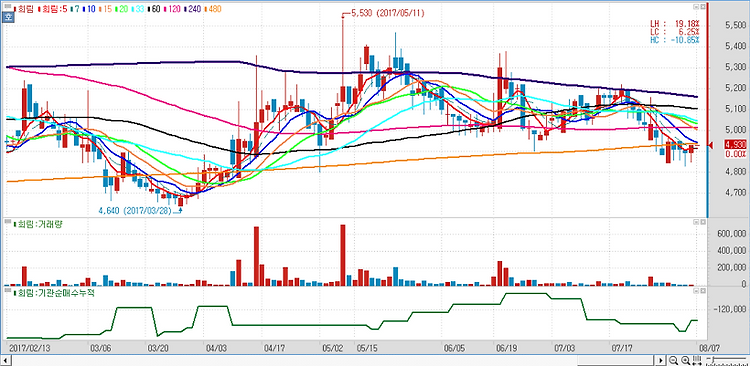750x366 pixels.
Task: Click the LH : 19.18% statistic
Action: pyautogui.click(x=674, y=23)
